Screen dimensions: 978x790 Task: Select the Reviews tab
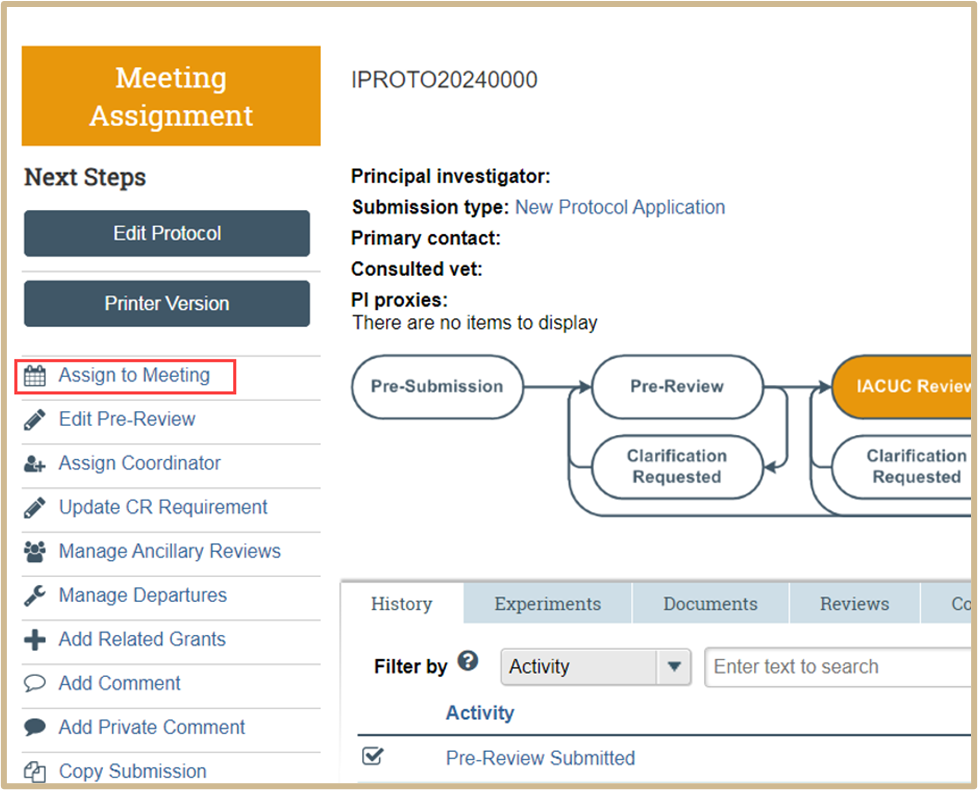point(855,604)
